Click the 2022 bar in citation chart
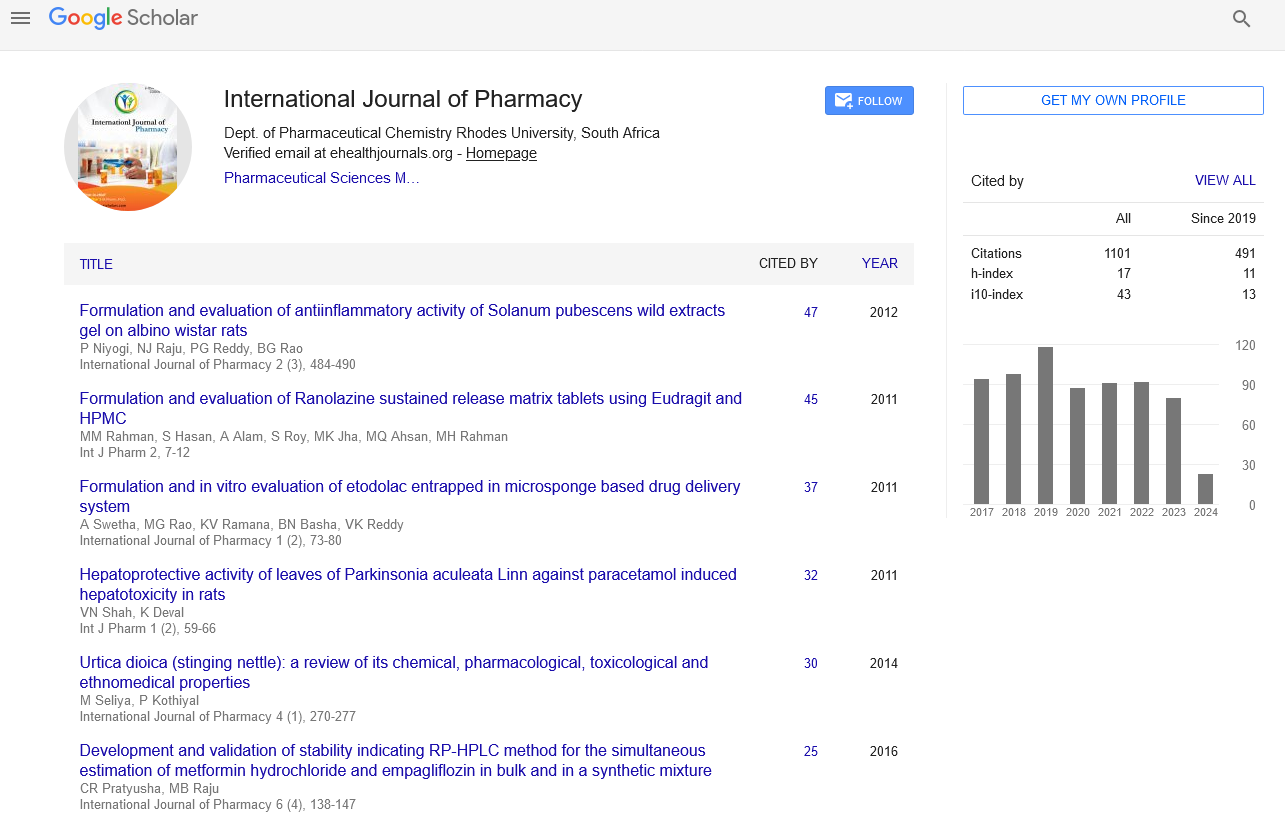 (1141, 443)
